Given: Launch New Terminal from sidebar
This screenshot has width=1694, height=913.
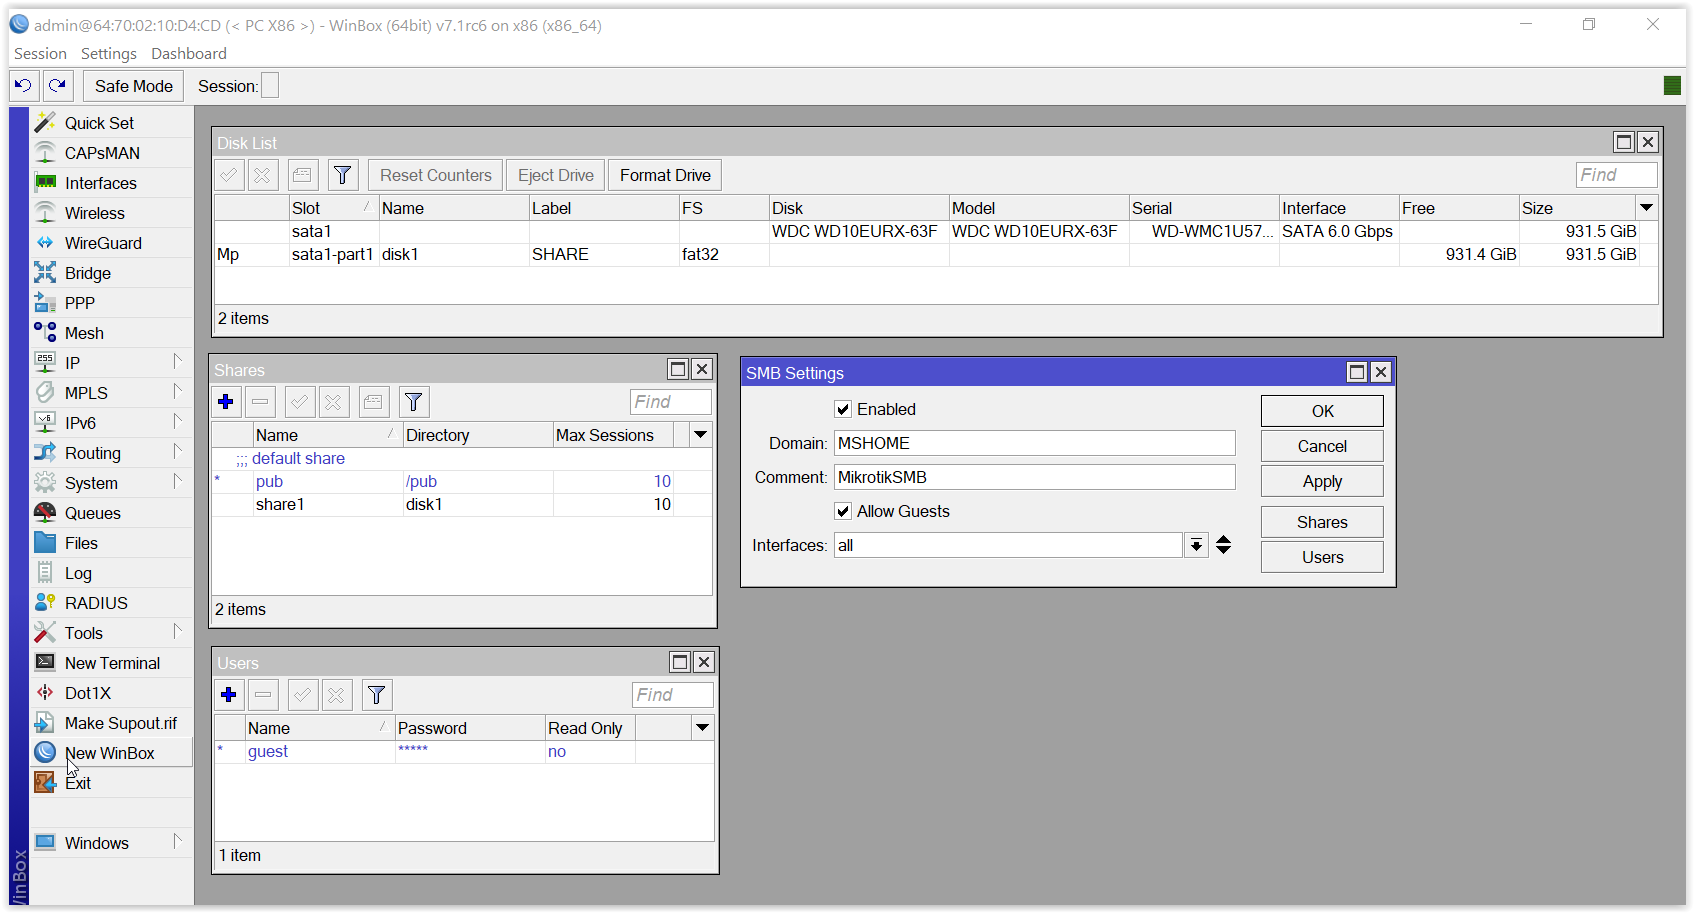Looking at the screenshot, I should tap(112, 663).
